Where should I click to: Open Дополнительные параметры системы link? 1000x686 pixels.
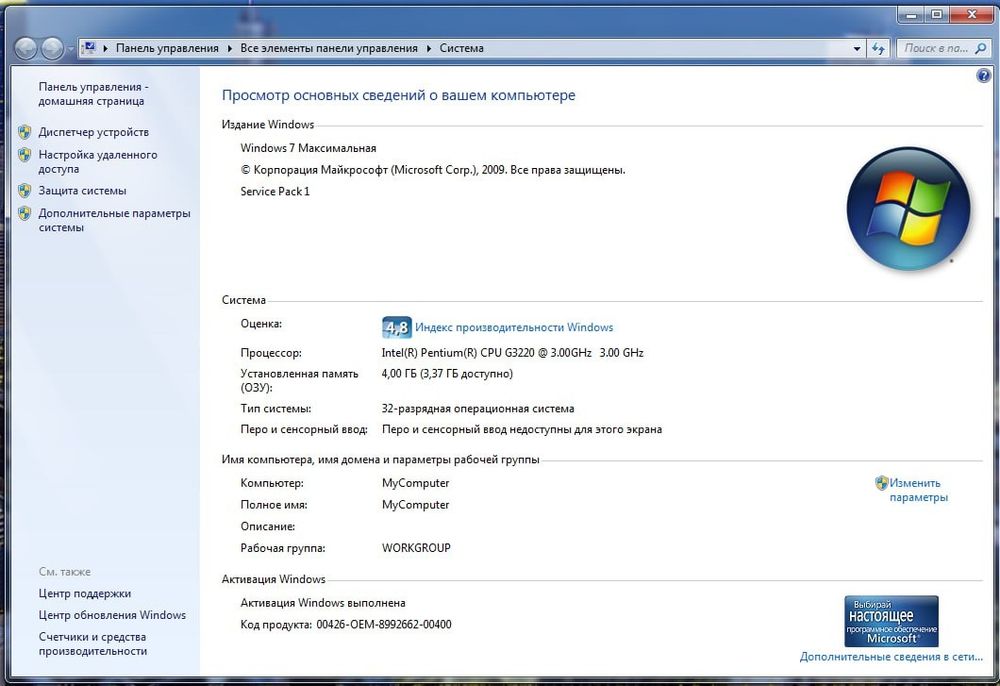pos(114,221)
